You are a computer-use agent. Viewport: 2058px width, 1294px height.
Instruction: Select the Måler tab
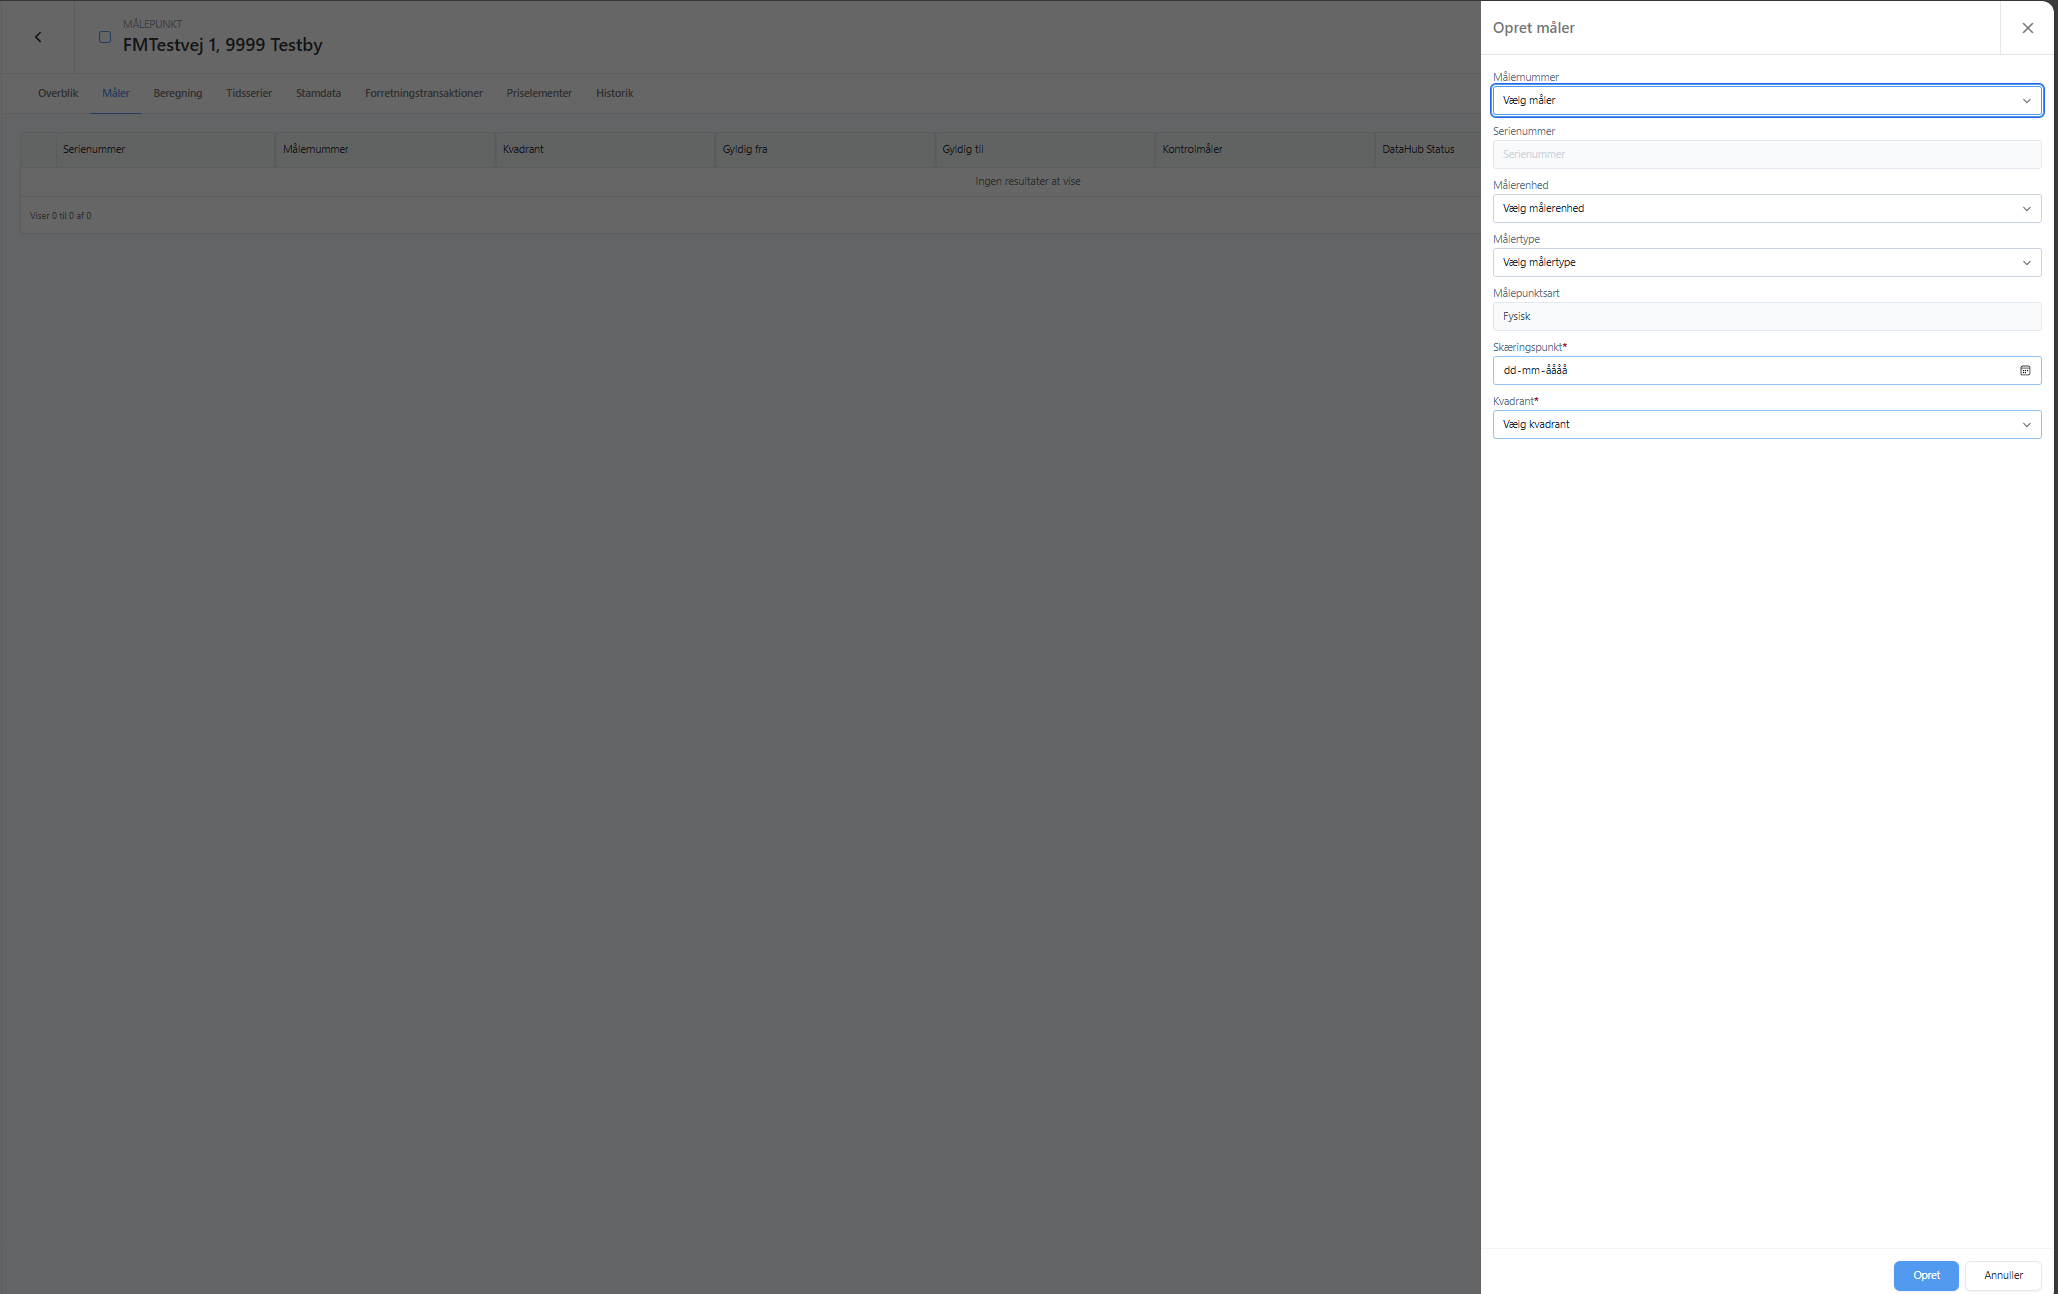click(116, 93)
